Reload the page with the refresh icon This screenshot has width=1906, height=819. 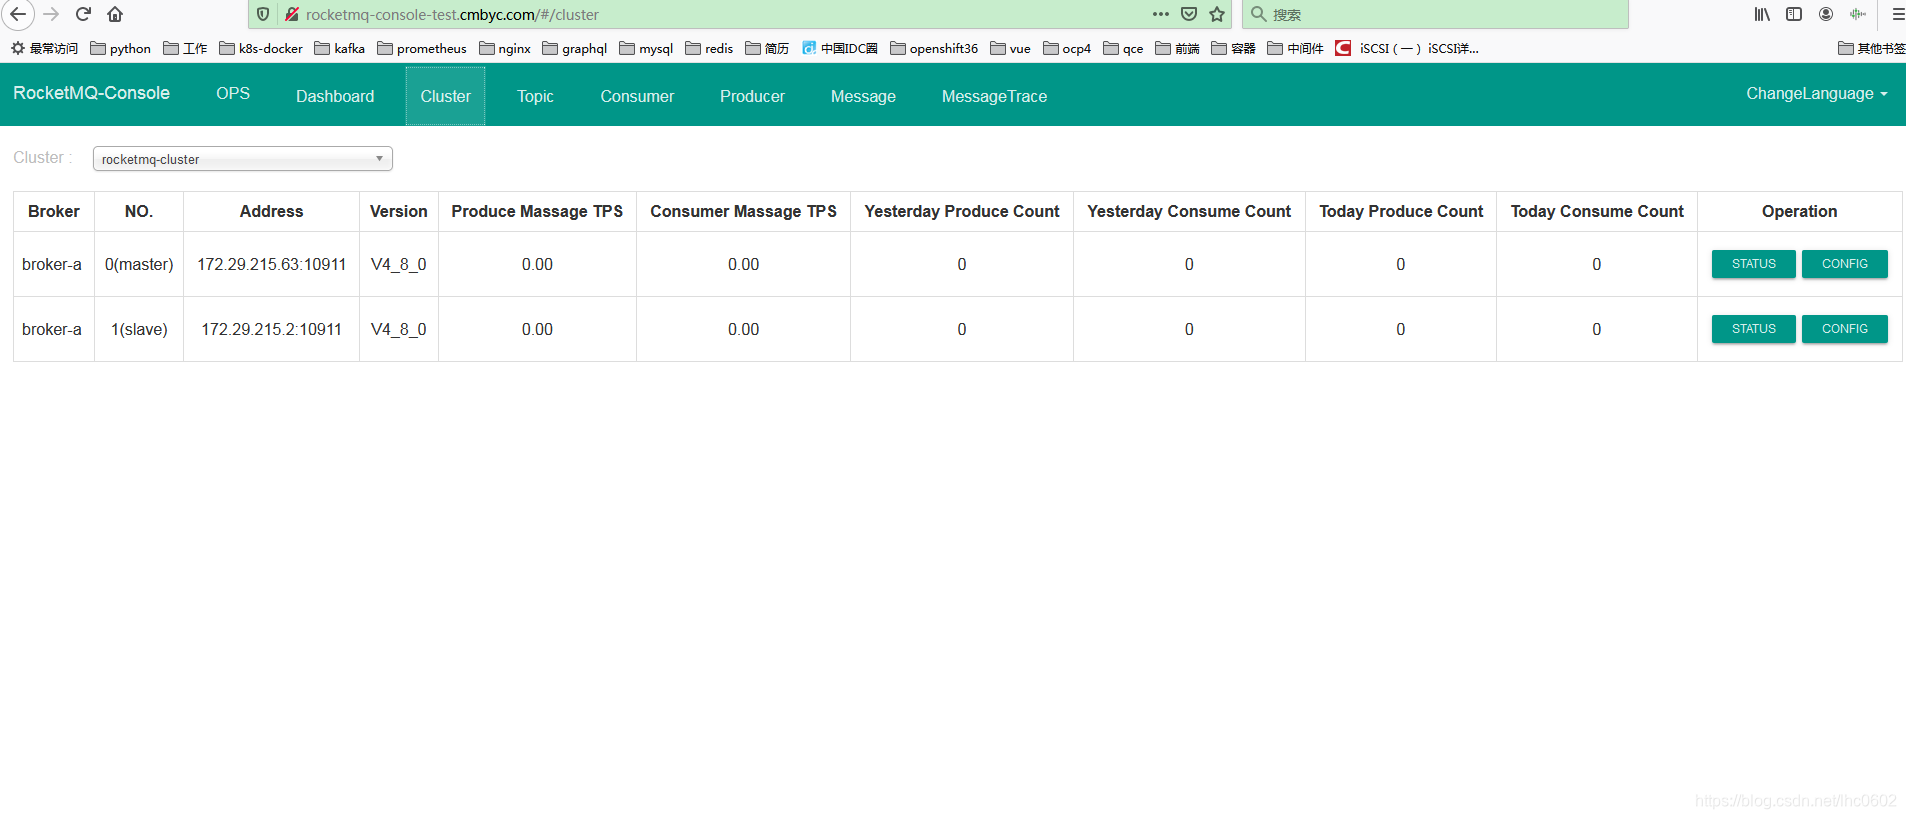[84, 14]
